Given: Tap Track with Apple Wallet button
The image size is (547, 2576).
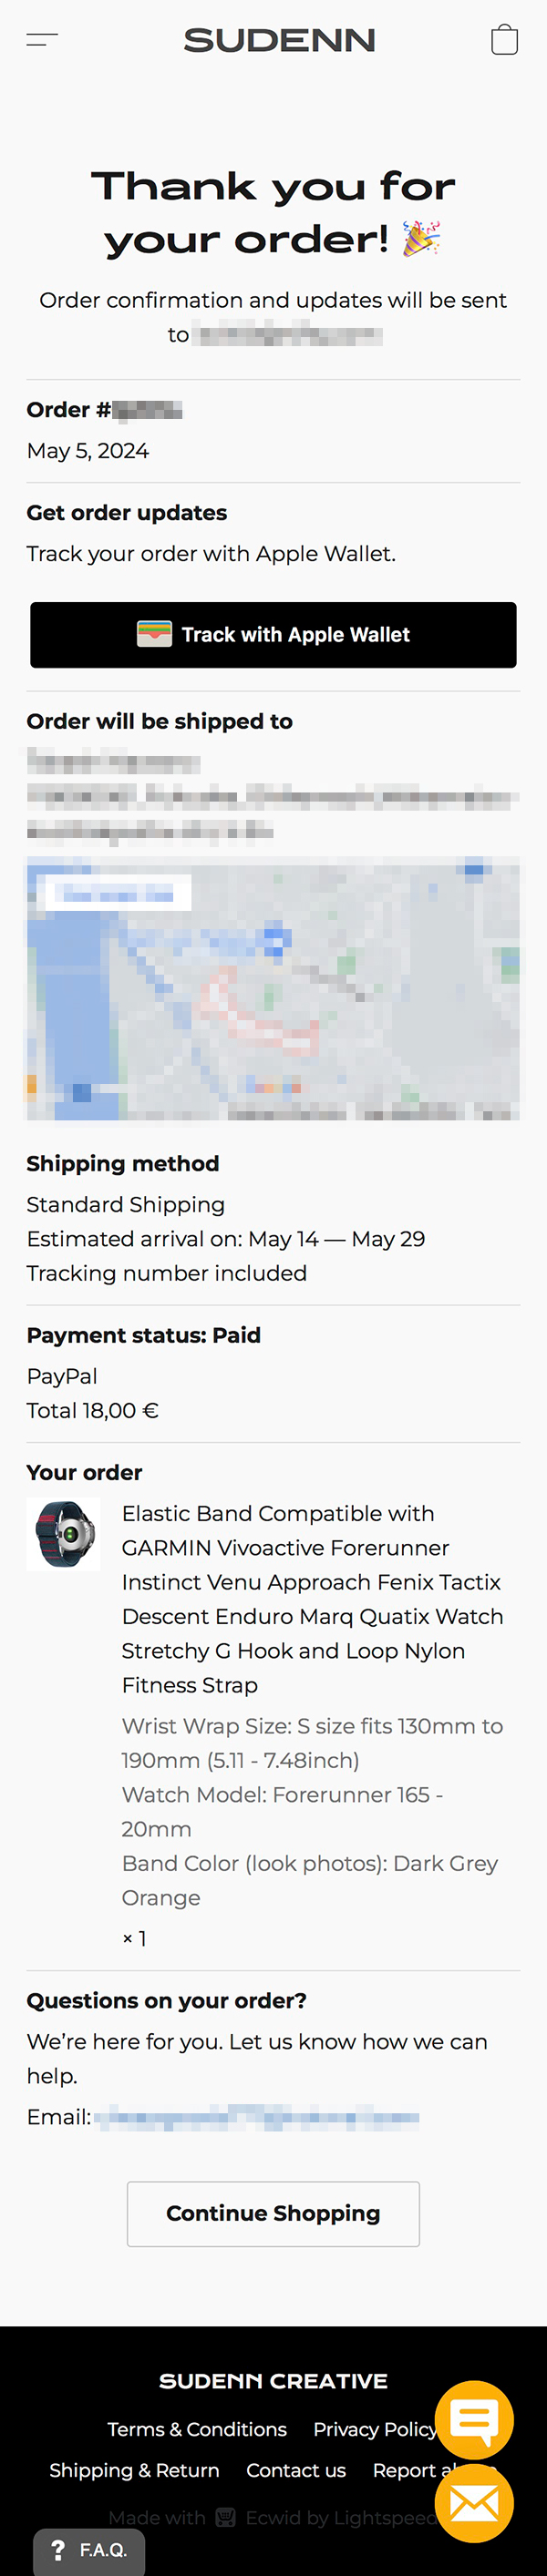Looking at the screenshot, I should coord(273,635).
